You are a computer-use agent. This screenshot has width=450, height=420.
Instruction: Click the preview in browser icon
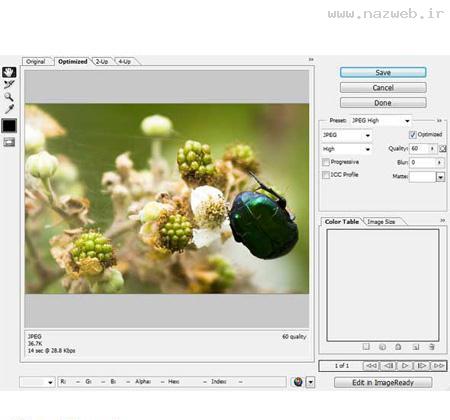(298, 382)
